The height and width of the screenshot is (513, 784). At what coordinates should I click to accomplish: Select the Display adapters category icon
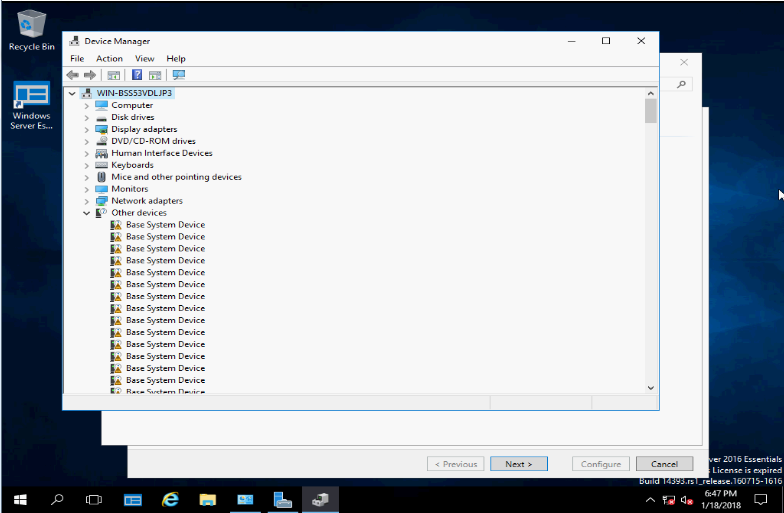[x=102, y=129]
